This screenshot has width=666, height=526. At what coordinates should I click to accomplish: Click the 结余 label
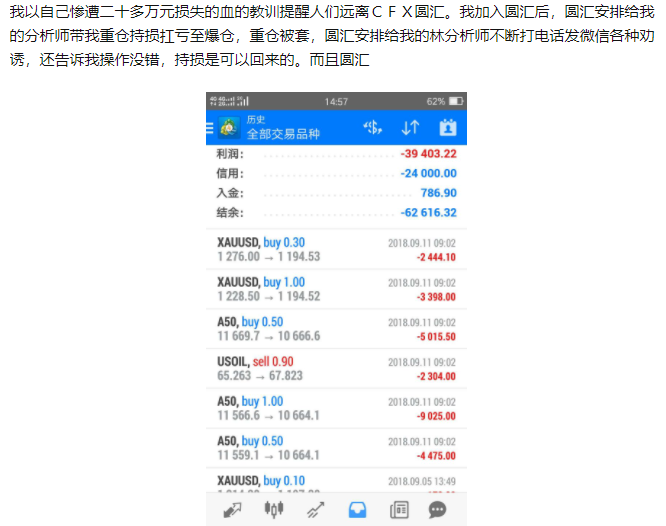(x=230, y=212)
